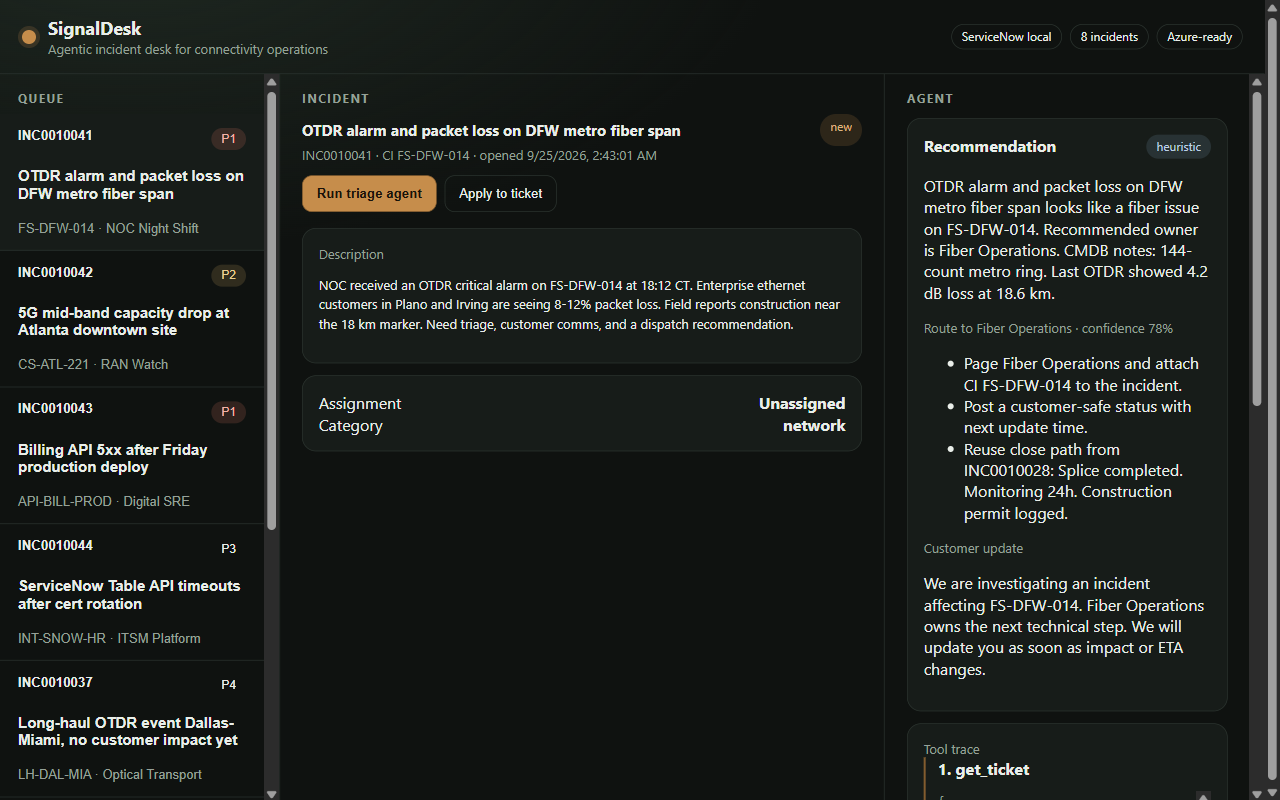Click the Azure-ready badge
The image size is (1280, 800).
[1200, 37]
